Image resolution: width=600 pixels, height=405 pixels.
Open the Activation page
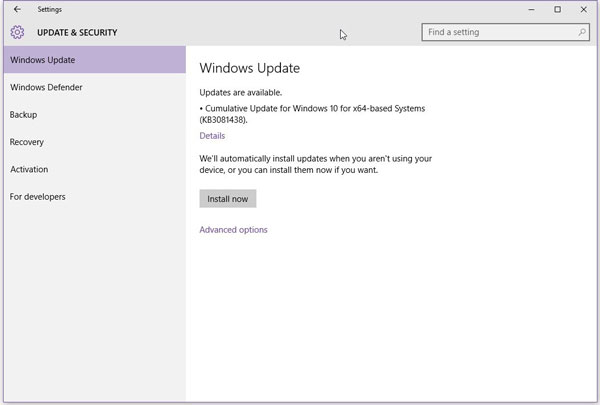(95, 169)
